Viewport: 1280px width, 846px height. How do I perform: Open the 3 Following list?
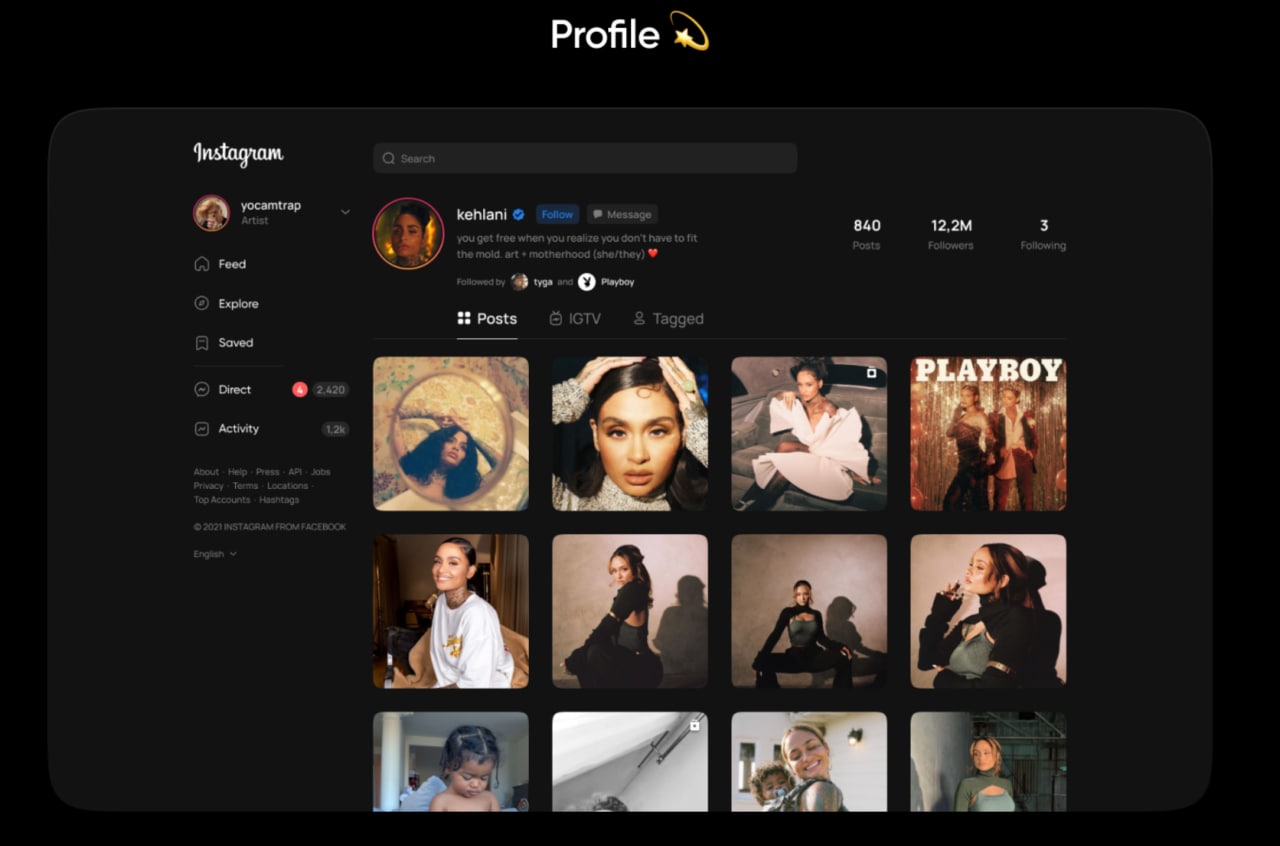pyautogui.click(x=1043, y=234)
